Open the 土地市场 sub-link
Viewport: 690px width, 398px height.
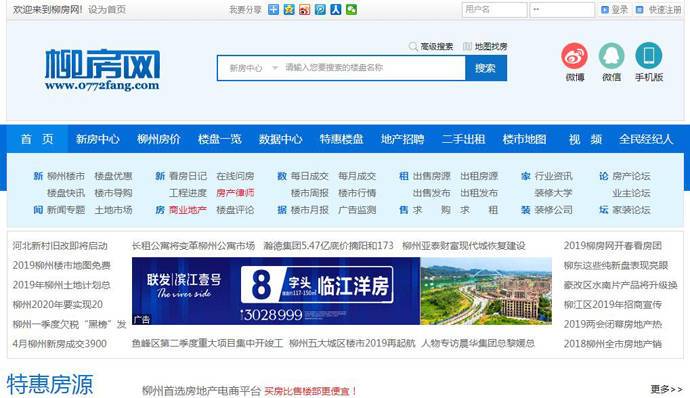coord(113,210)
